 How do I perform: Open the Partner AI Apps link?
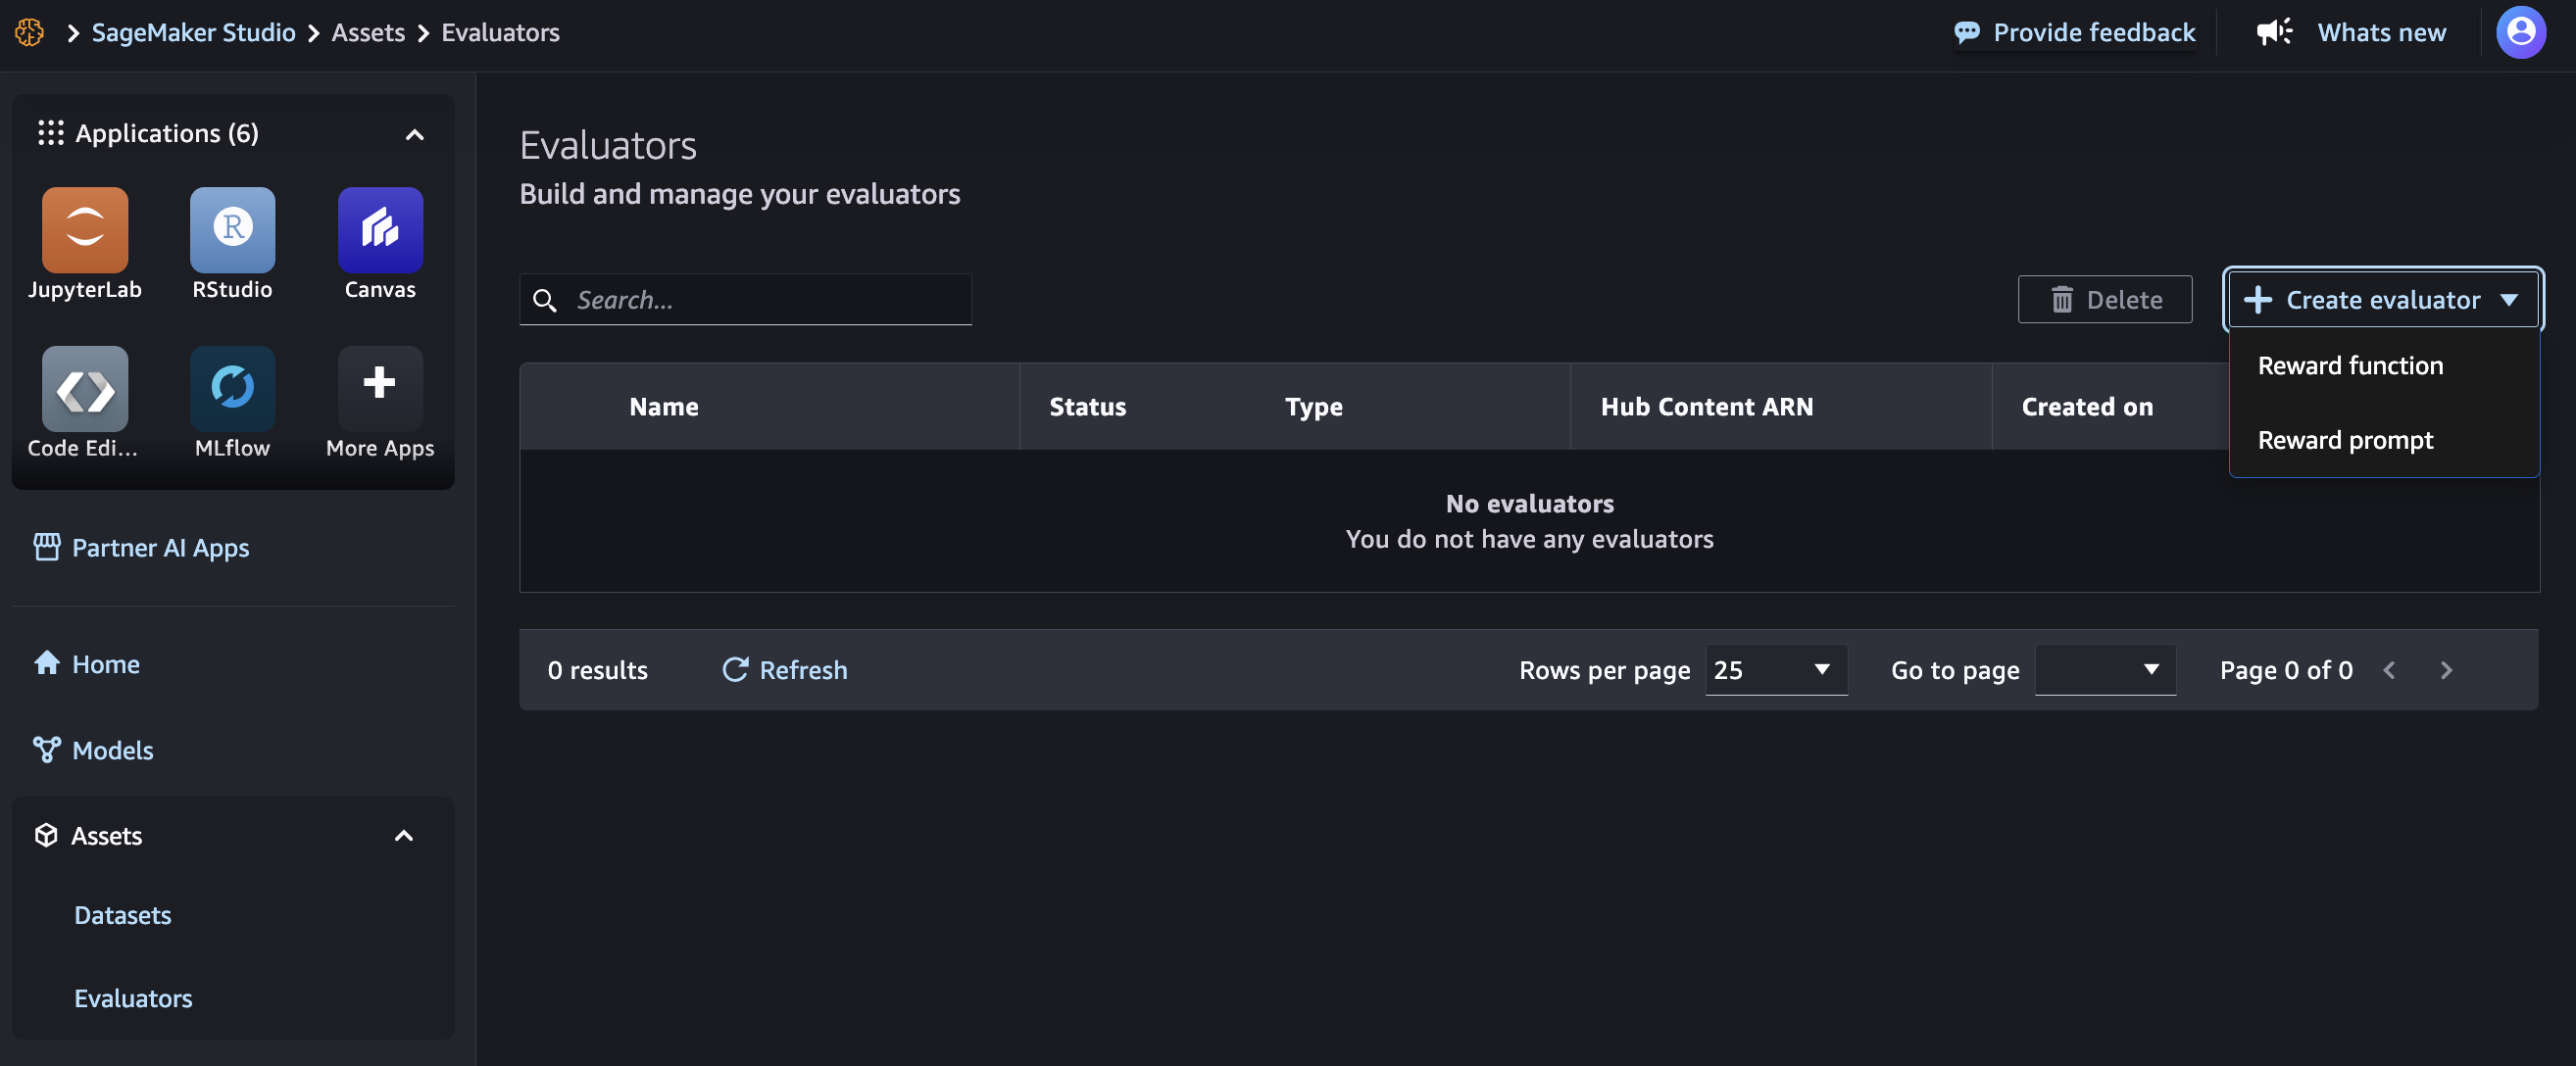coord(160,548)
